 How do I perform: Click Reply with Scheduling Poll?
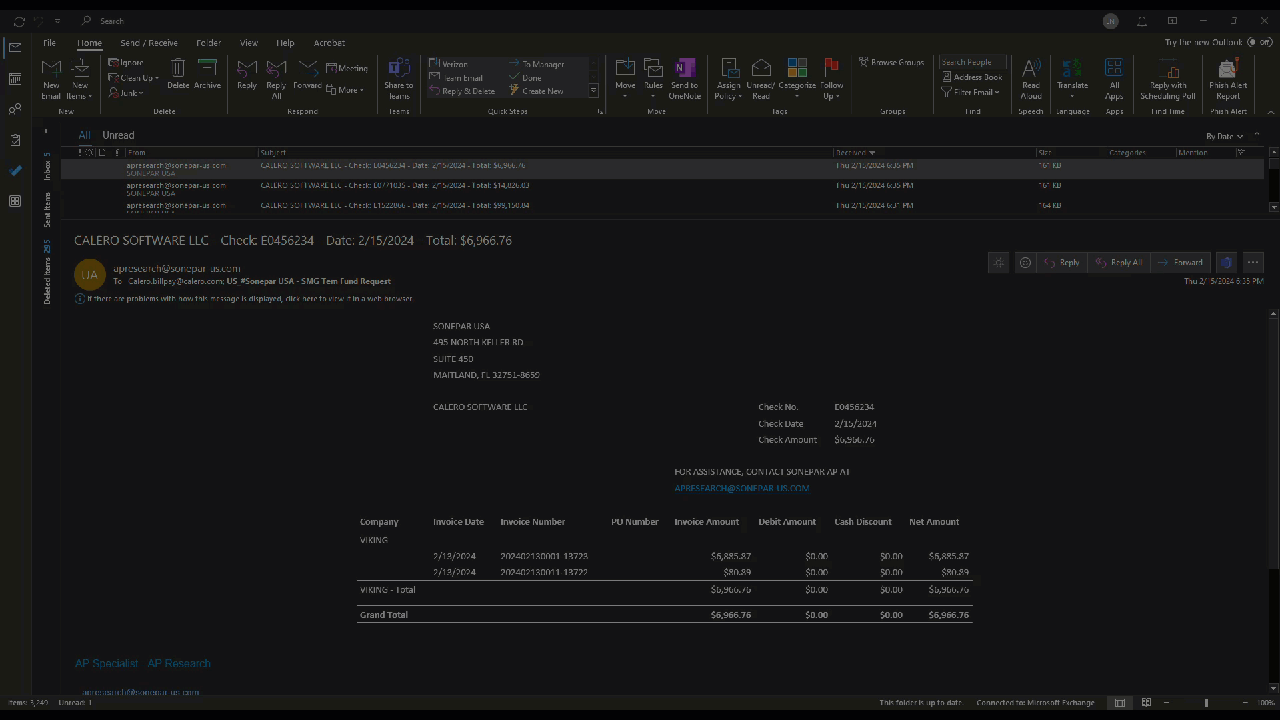(1168, 78)
